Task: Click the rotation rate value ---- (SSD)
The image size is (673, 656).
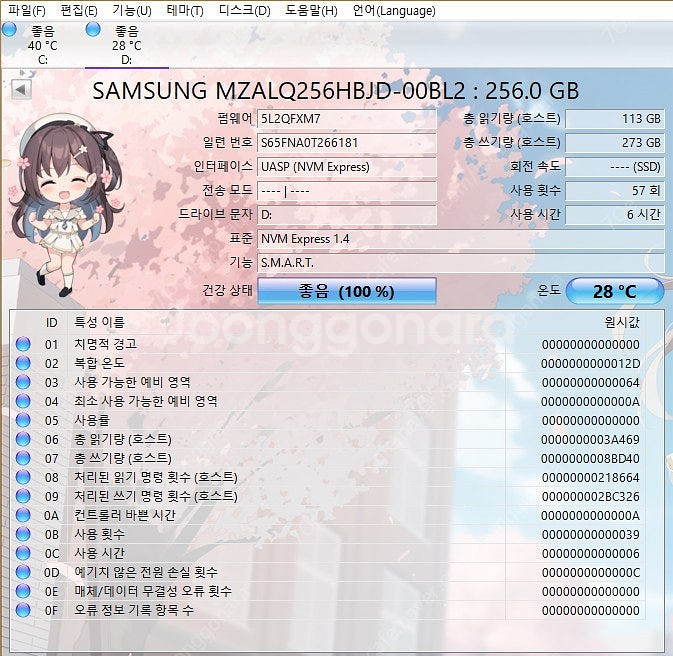Action: (x=615, y=167)
